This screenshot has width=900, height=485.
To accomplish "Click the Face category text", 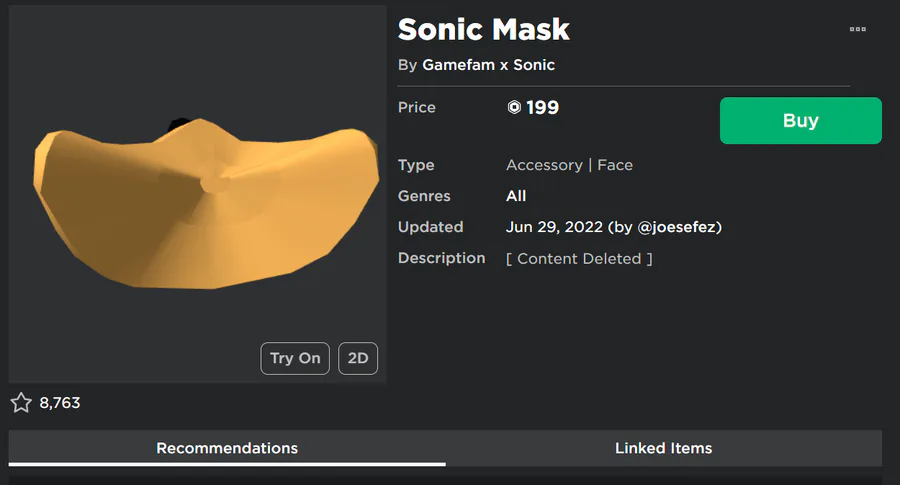I will click(x=615, y=165).
